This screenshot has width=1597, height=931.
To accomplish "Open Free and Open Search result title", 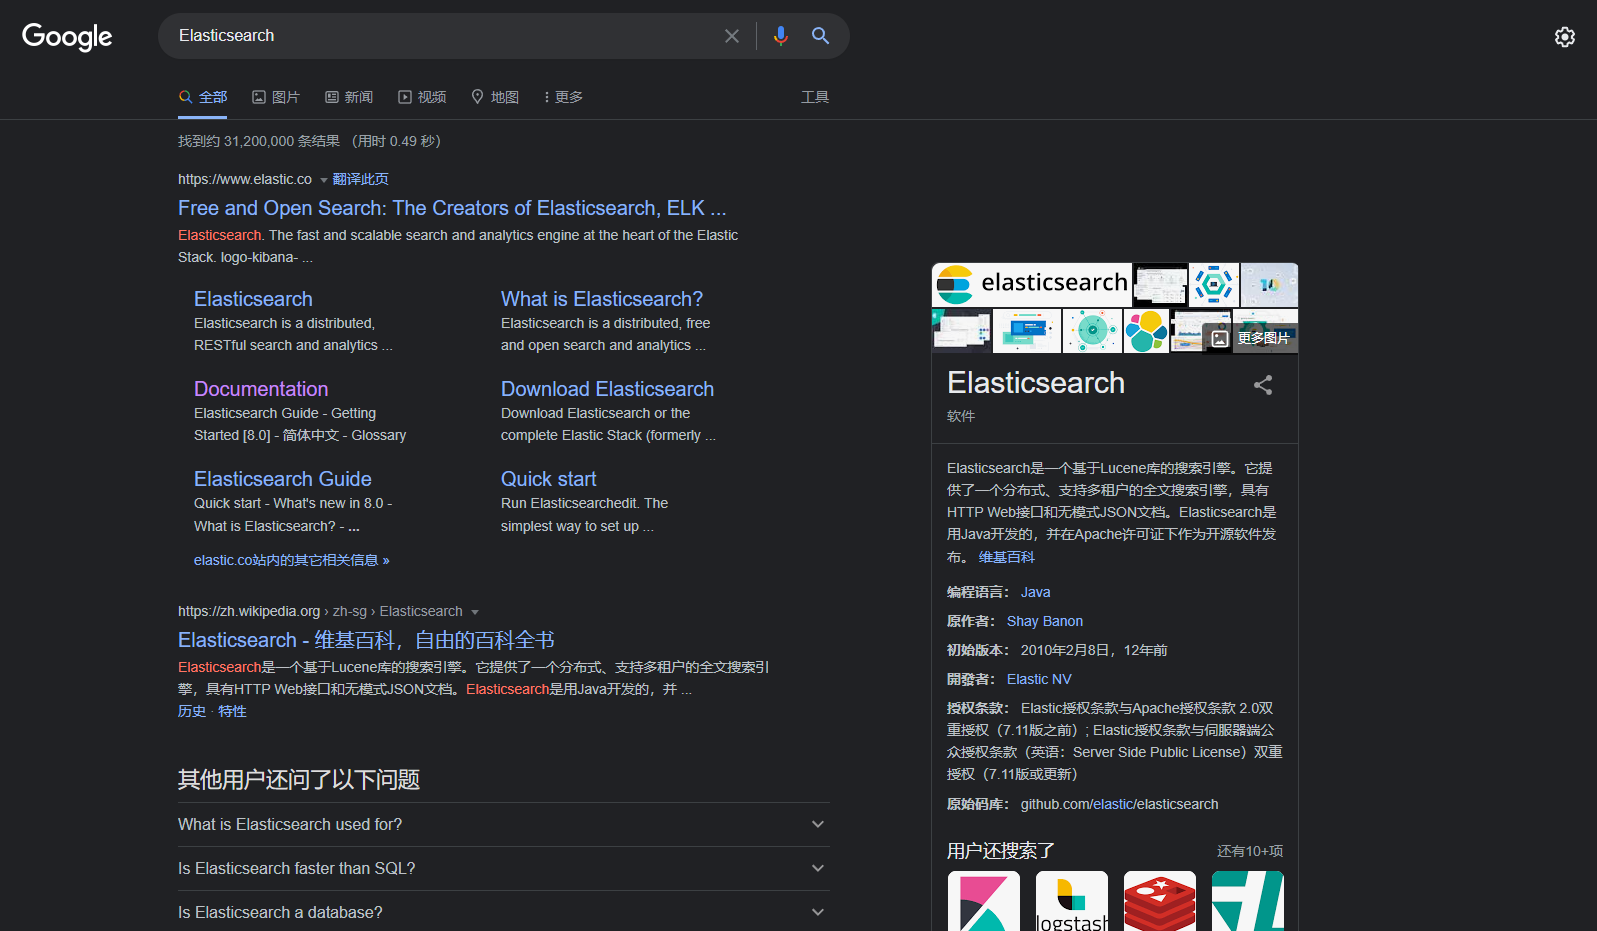I will [452, 208].
